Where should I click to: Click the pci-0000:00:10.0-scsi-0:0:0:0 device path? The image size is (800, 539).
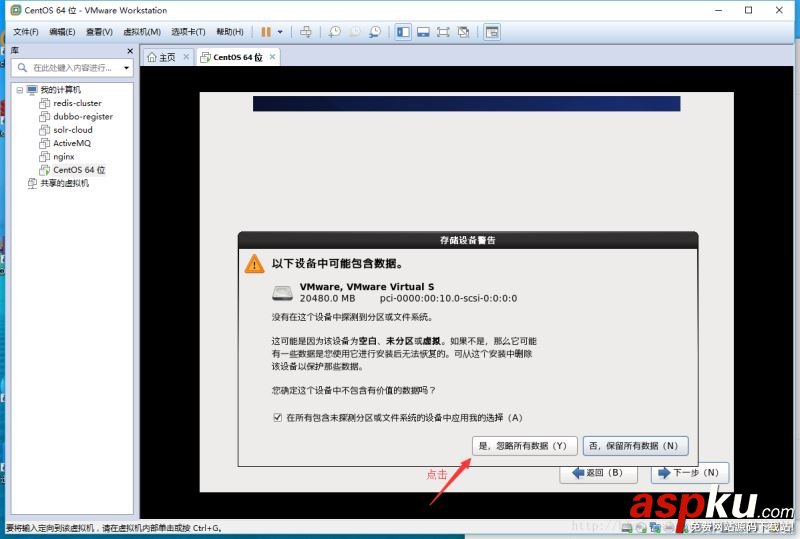(x=448, y=298)
